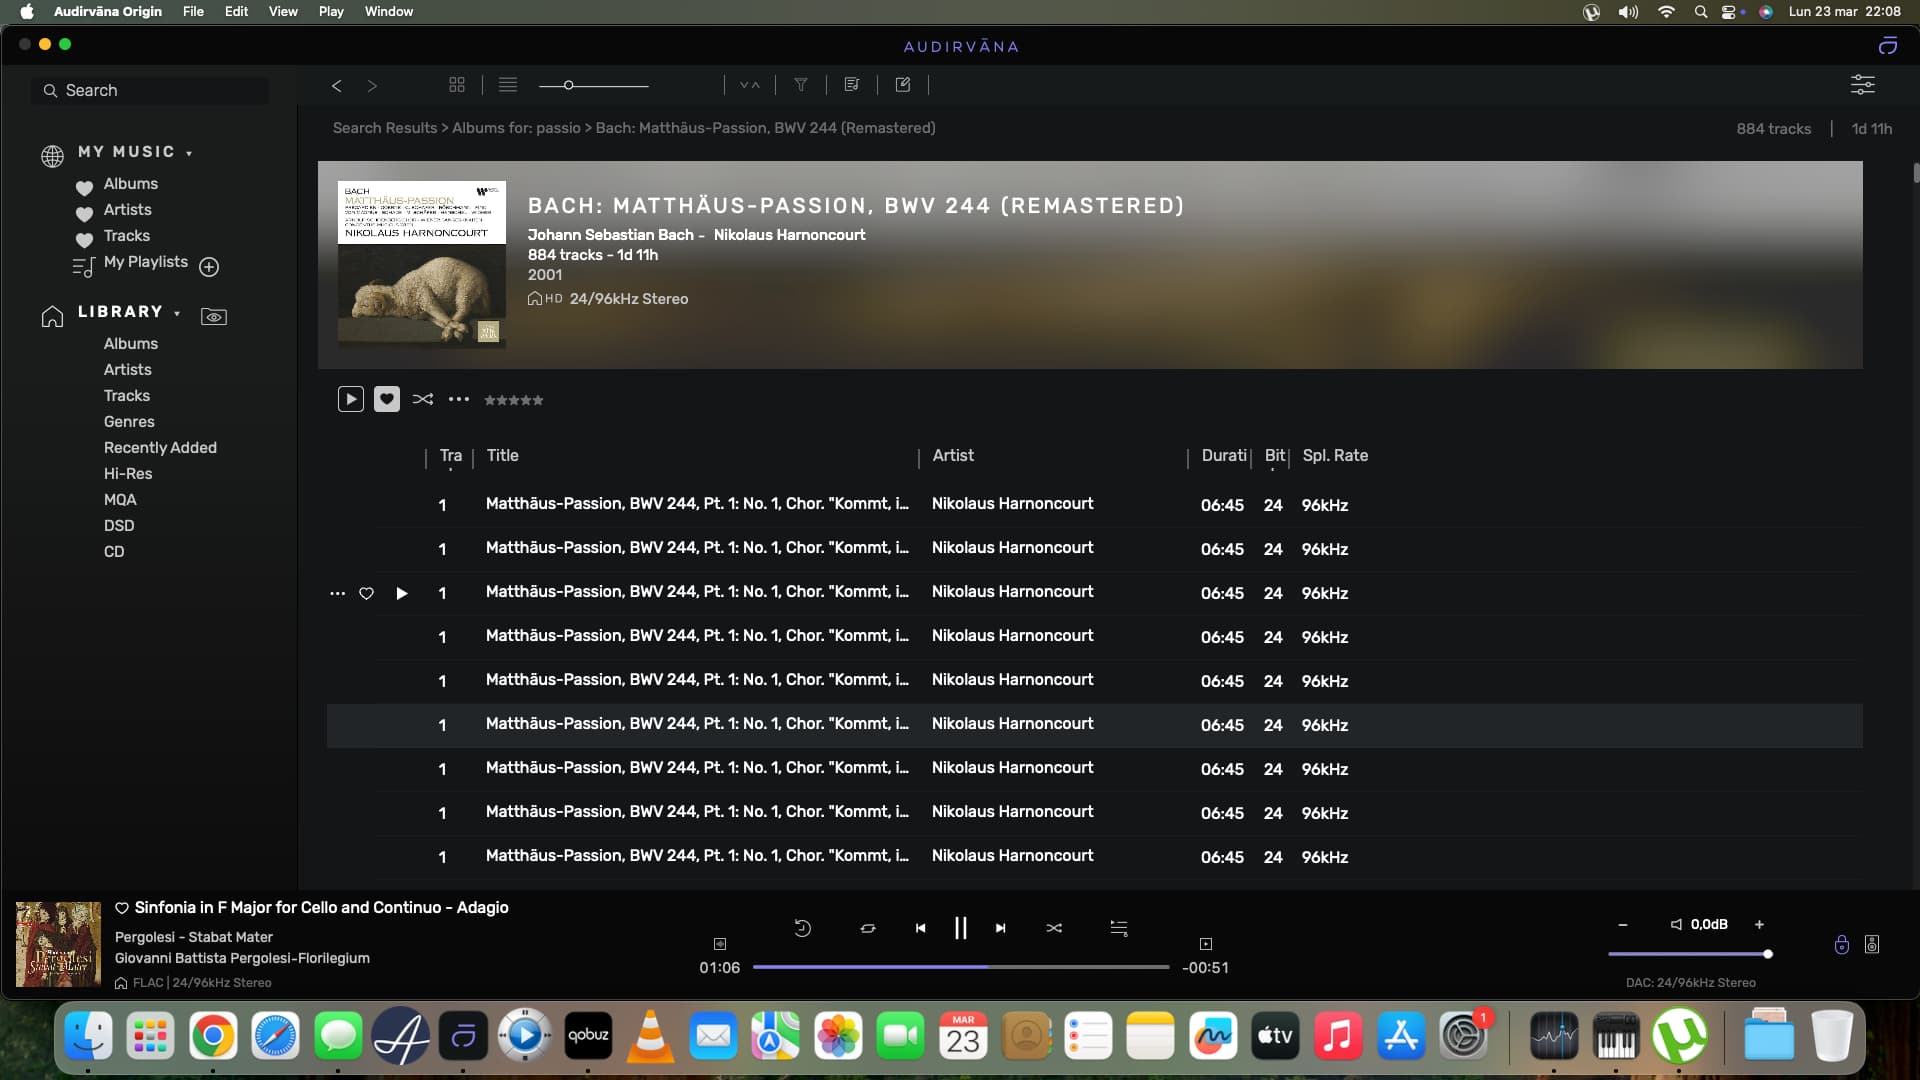
Task: Toggle library visibility eye icon
Action: (x=214, y=317)
